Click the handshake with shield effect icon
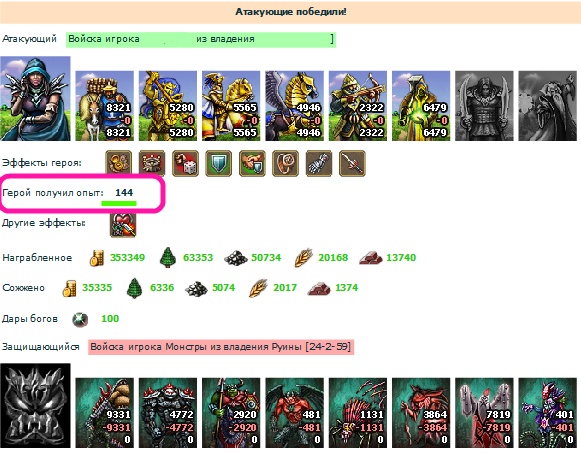Screen dimensions: 581x453 pos(252,163)
